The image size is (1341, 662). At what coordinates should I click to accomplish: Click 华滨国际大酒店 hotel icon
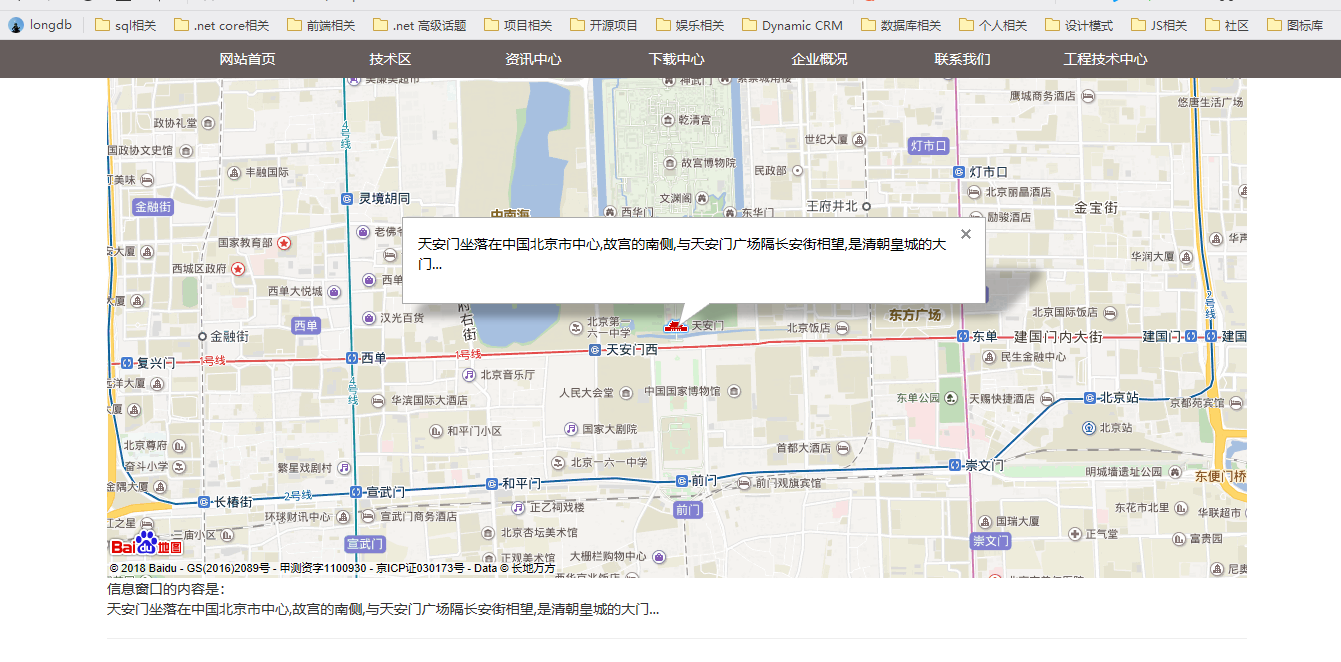tap(378, 400)
